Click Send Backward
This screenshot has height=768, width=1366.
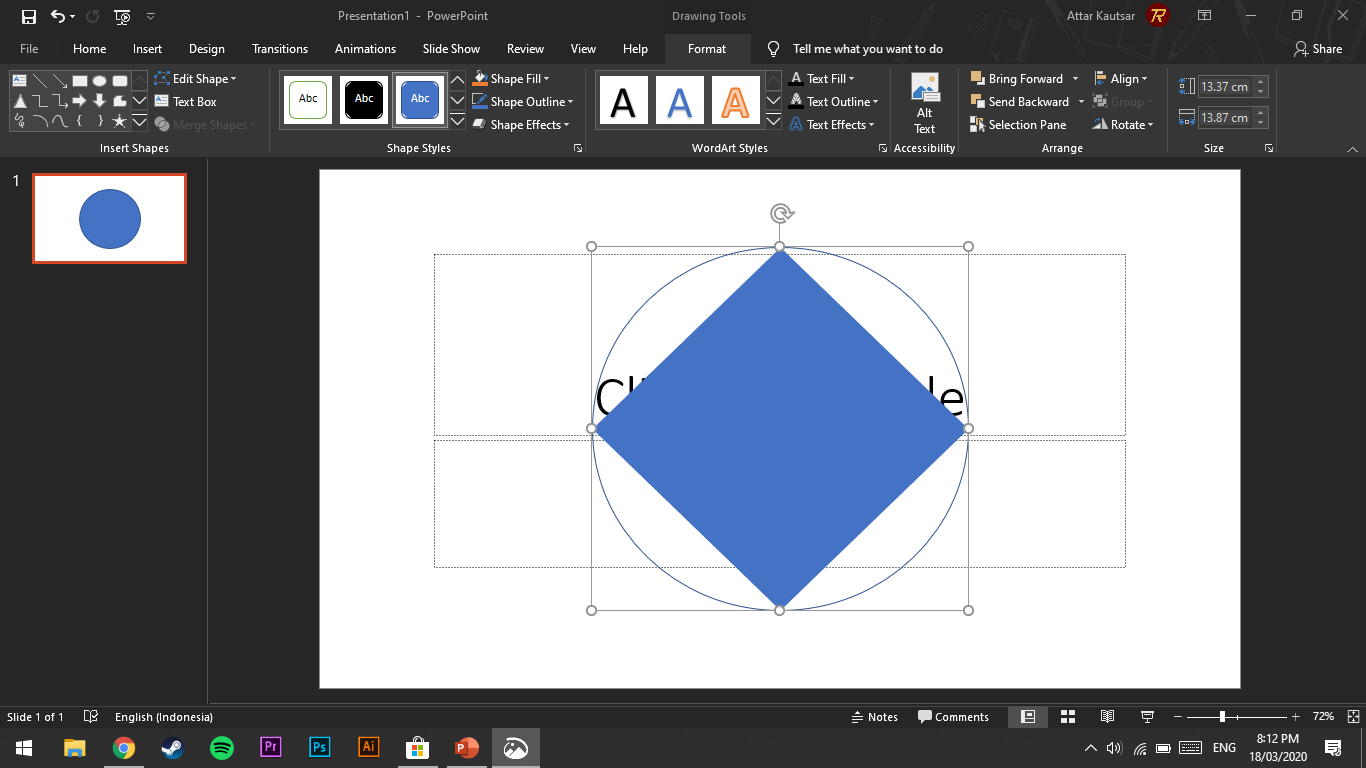tap(1019, 102)
